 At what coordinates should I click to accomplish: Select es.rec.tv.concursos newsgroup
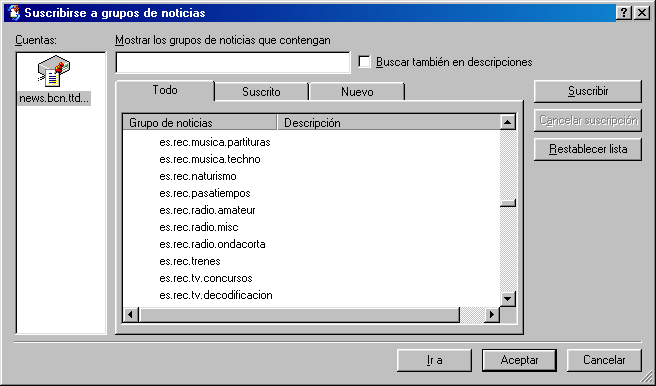tap(206, 278)
